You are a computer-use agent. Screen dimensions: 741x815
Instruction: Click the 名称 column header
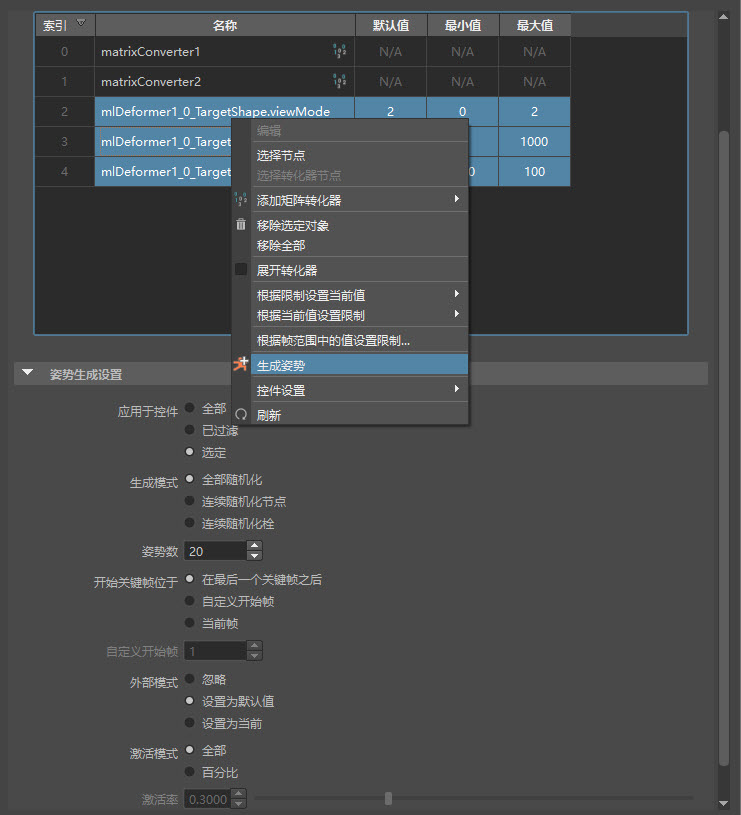(225, 25)
